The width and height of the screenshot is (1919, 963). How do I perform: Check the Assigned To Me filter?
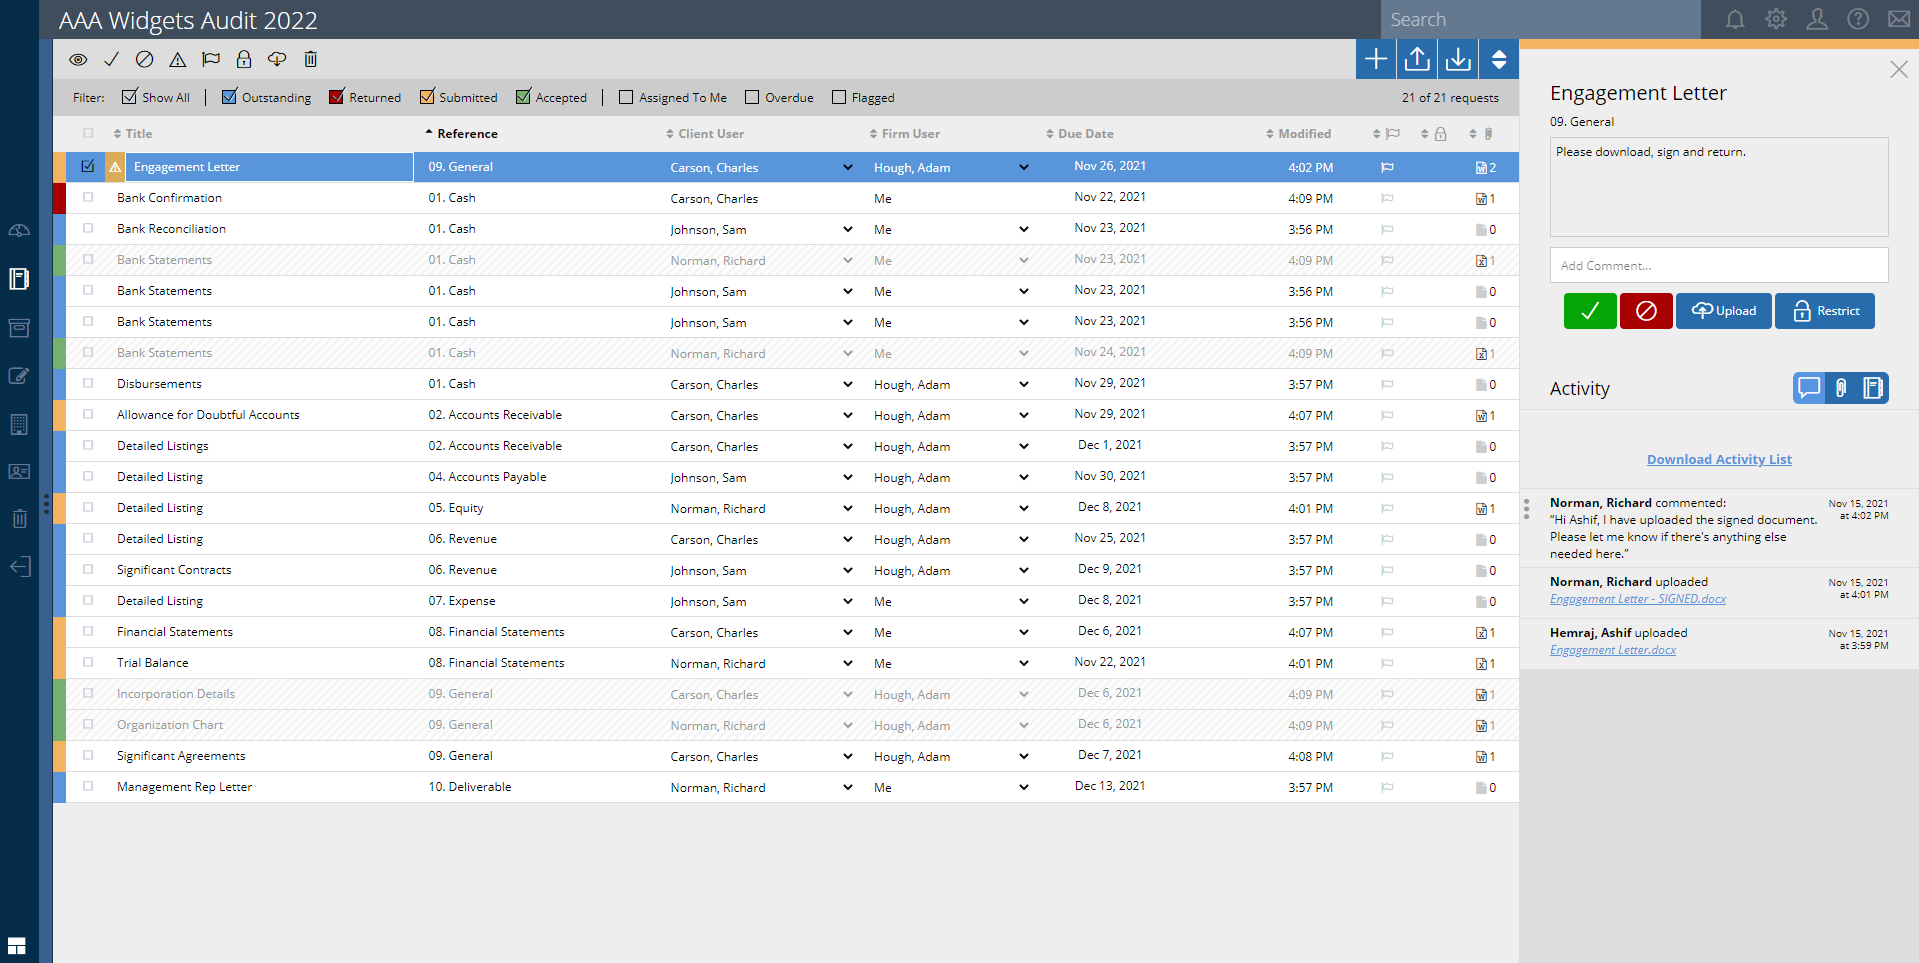(x=625, y=96)
